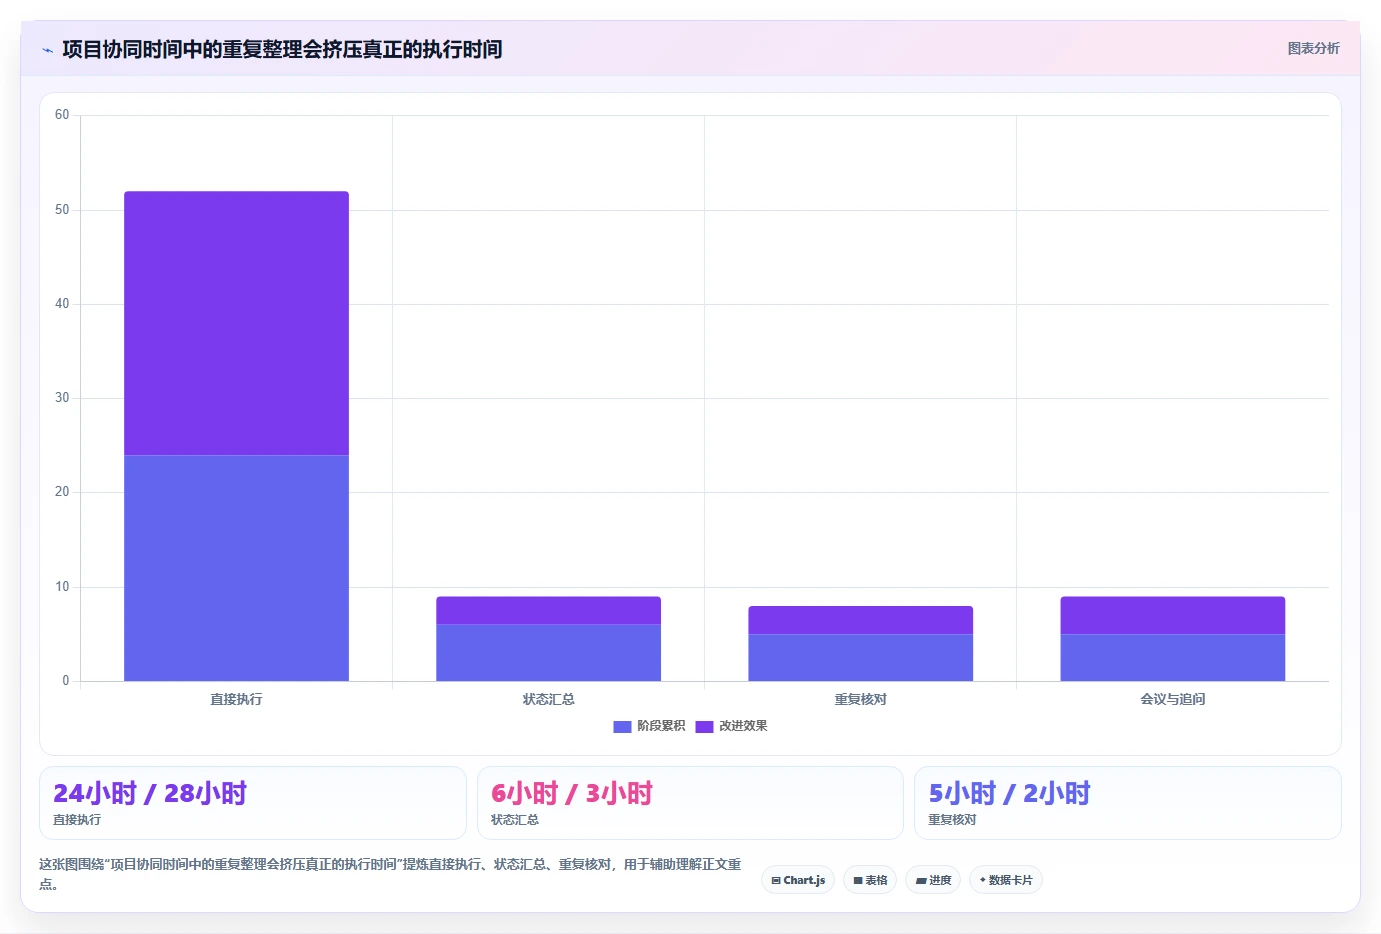Viewport: 1381px width, 934px height.
Task: Click the 6小时 / 3小时 stat card
Action: pyautogui.click(x=690, y=803)
